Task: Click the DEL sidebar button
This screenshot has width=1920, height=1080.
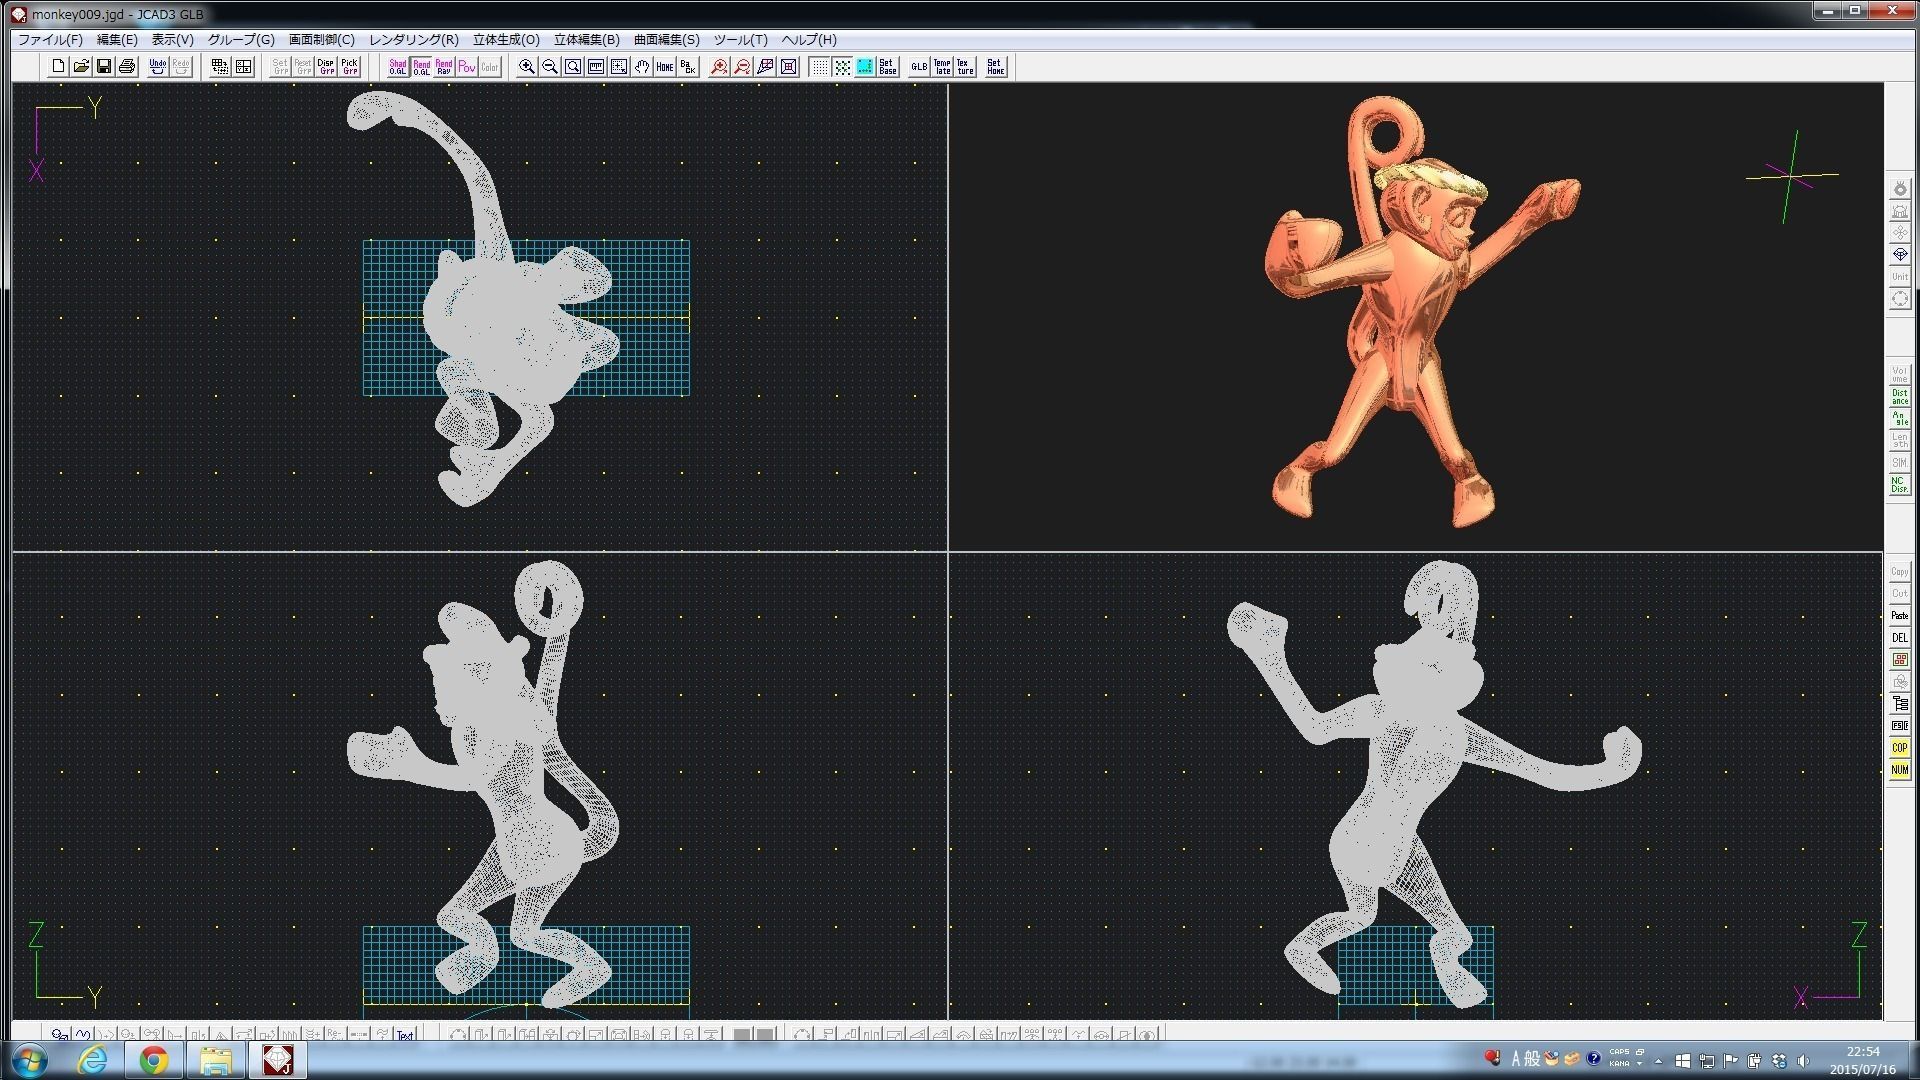Action: click(x=1899, y=638)
